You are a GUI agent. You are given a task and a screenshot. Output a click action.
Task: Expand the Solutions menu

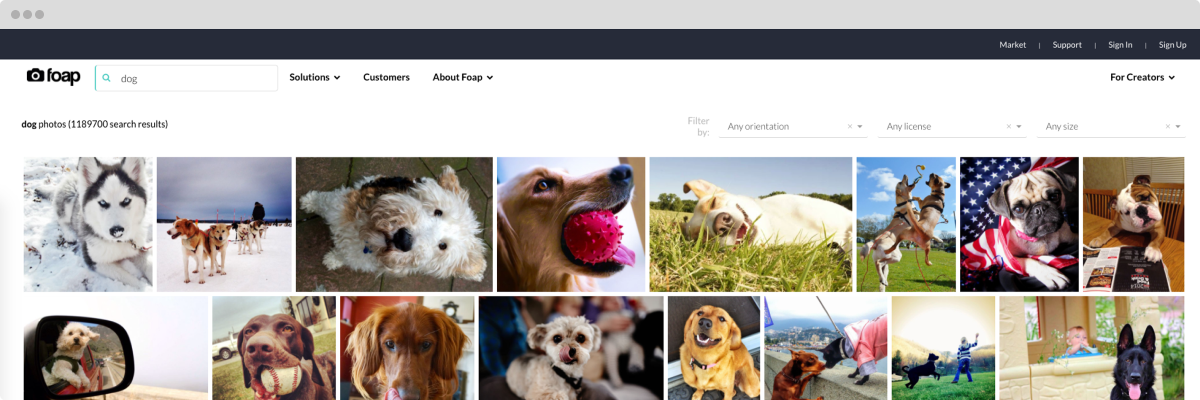click(315, 77)
